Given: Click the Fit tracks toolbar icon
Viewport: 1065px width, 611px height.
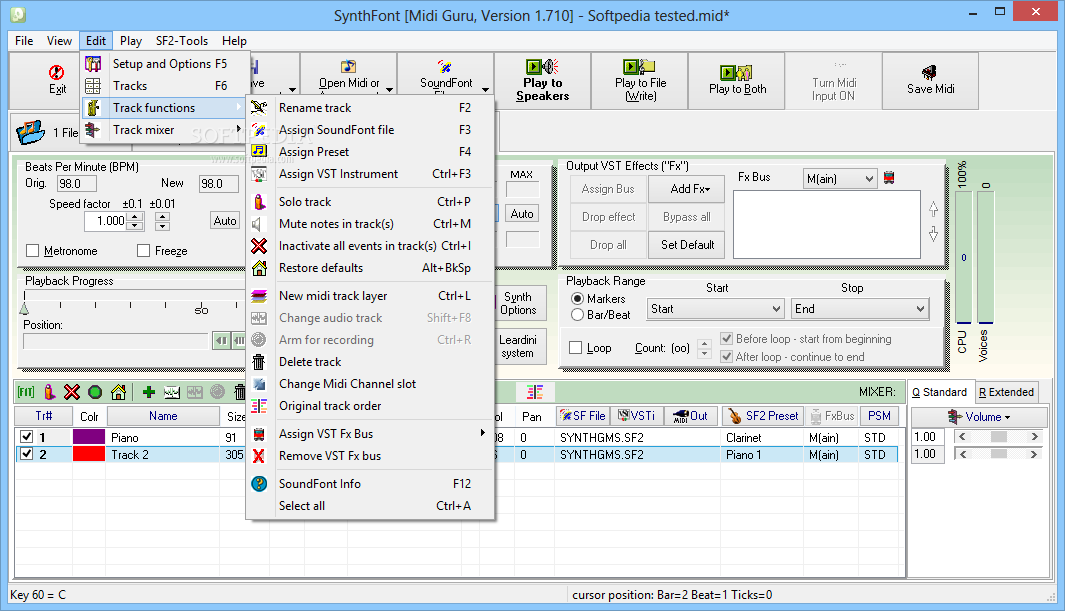Looking at the screenshot, I should [x=26, y=392].
